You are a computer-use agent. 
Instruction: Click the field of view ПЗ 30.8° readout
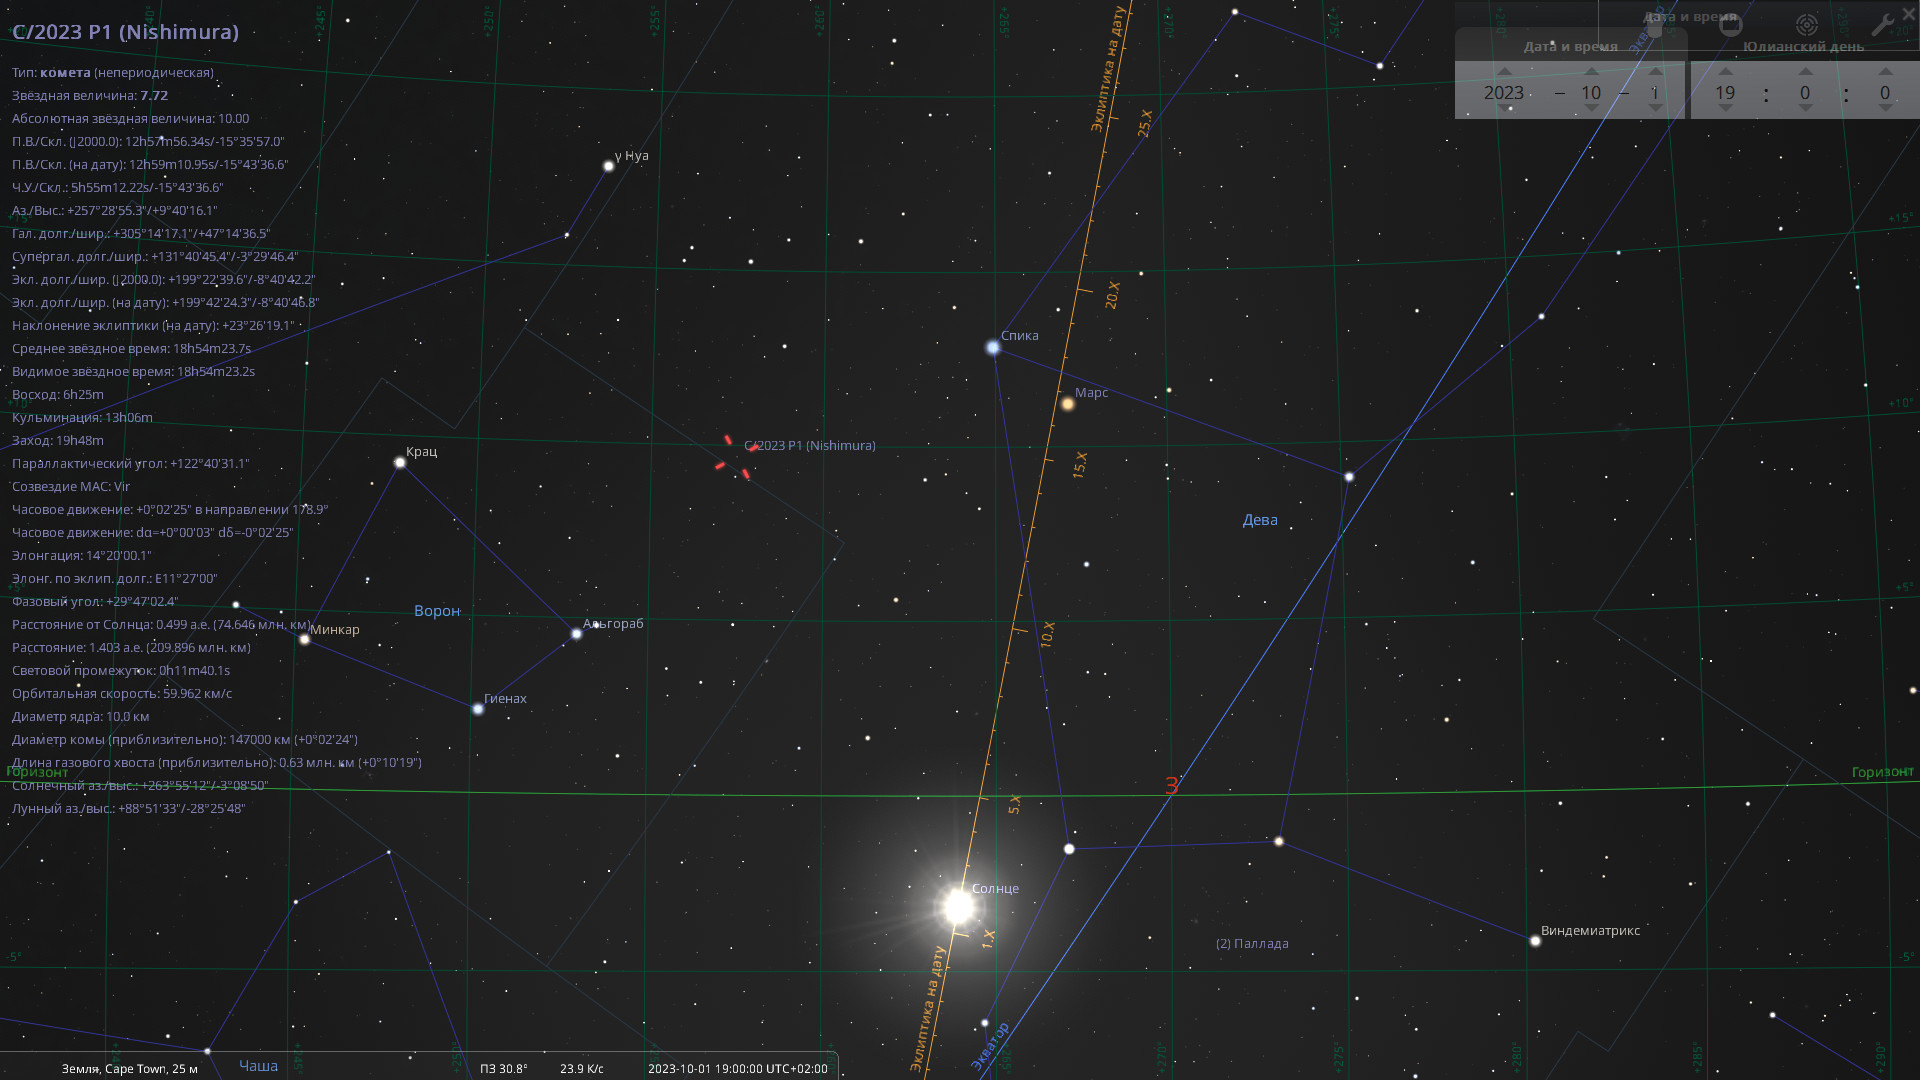(x=504, y=1069)
